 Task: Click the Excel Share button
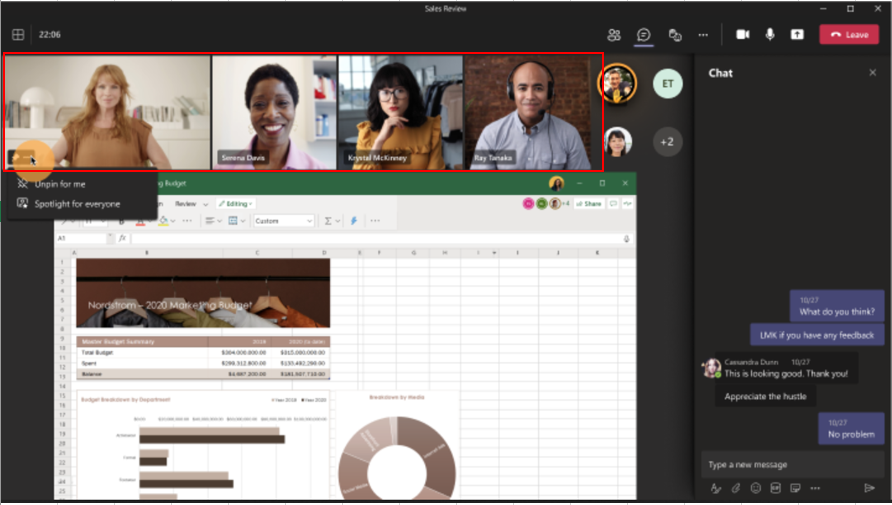(x=589, y=204)
